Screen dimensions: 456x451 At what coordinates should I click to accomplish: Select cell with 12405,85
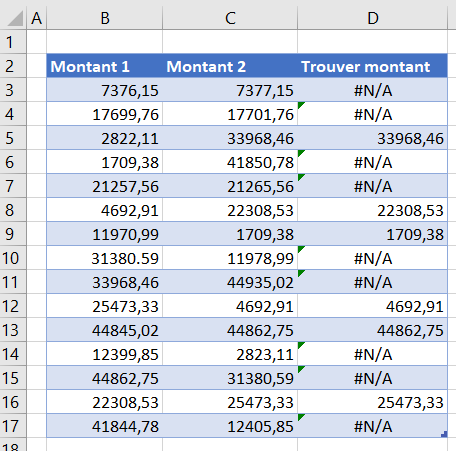[x=230, y=426]
